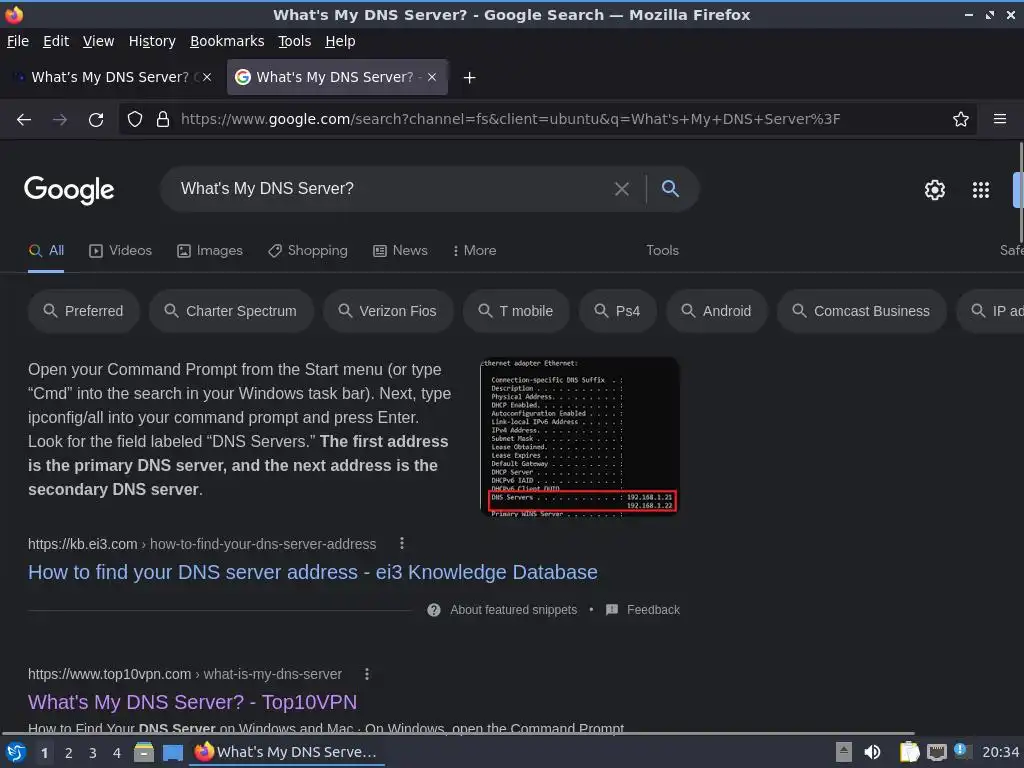Switch to Images results

pyautogui.click(x=210, y=251)
